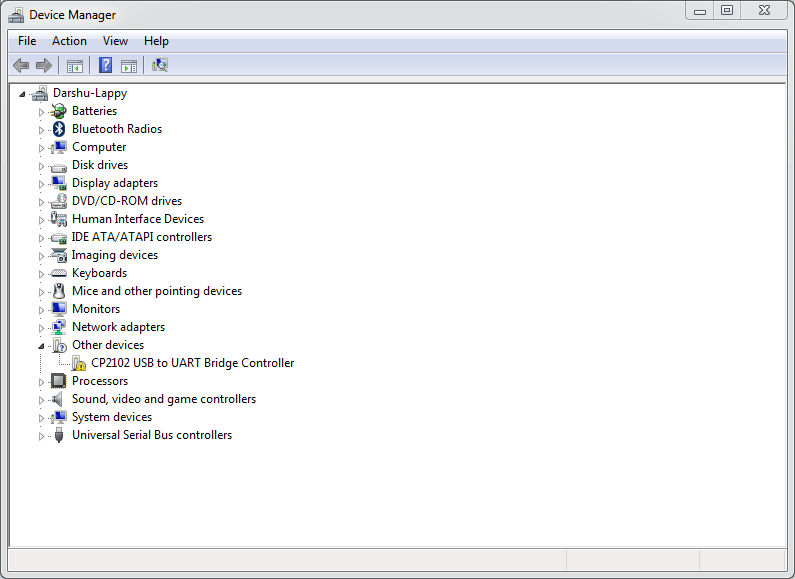The width and height of the screenshot is (795, 579).
Task: Click the Display adapters icon
Action: coord(59,183)
